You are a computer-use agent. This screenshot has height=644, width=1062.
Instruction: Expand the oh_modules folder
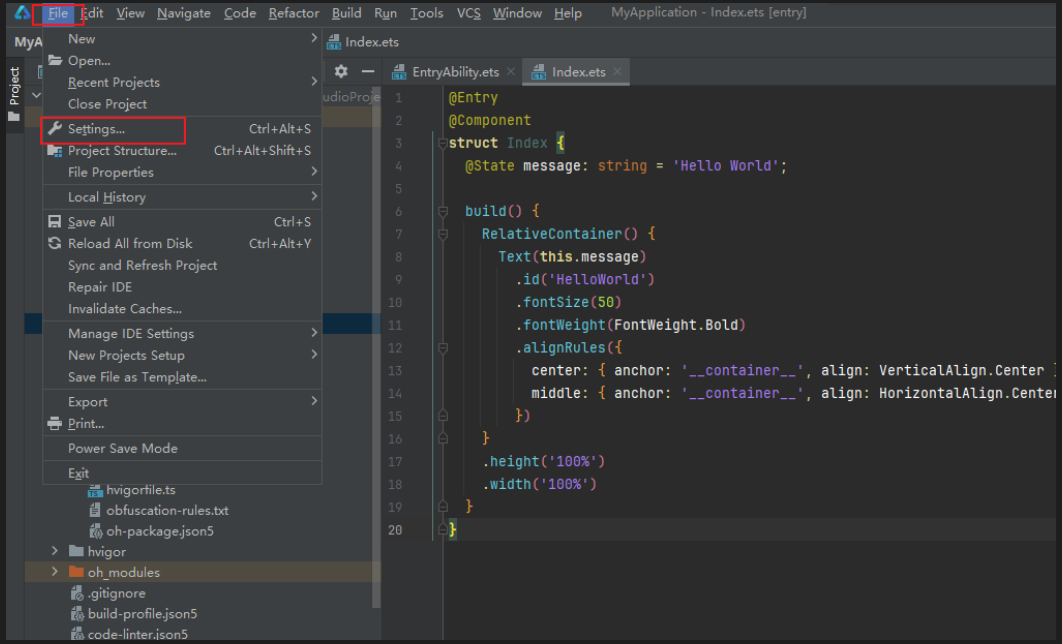coord(54,572)
